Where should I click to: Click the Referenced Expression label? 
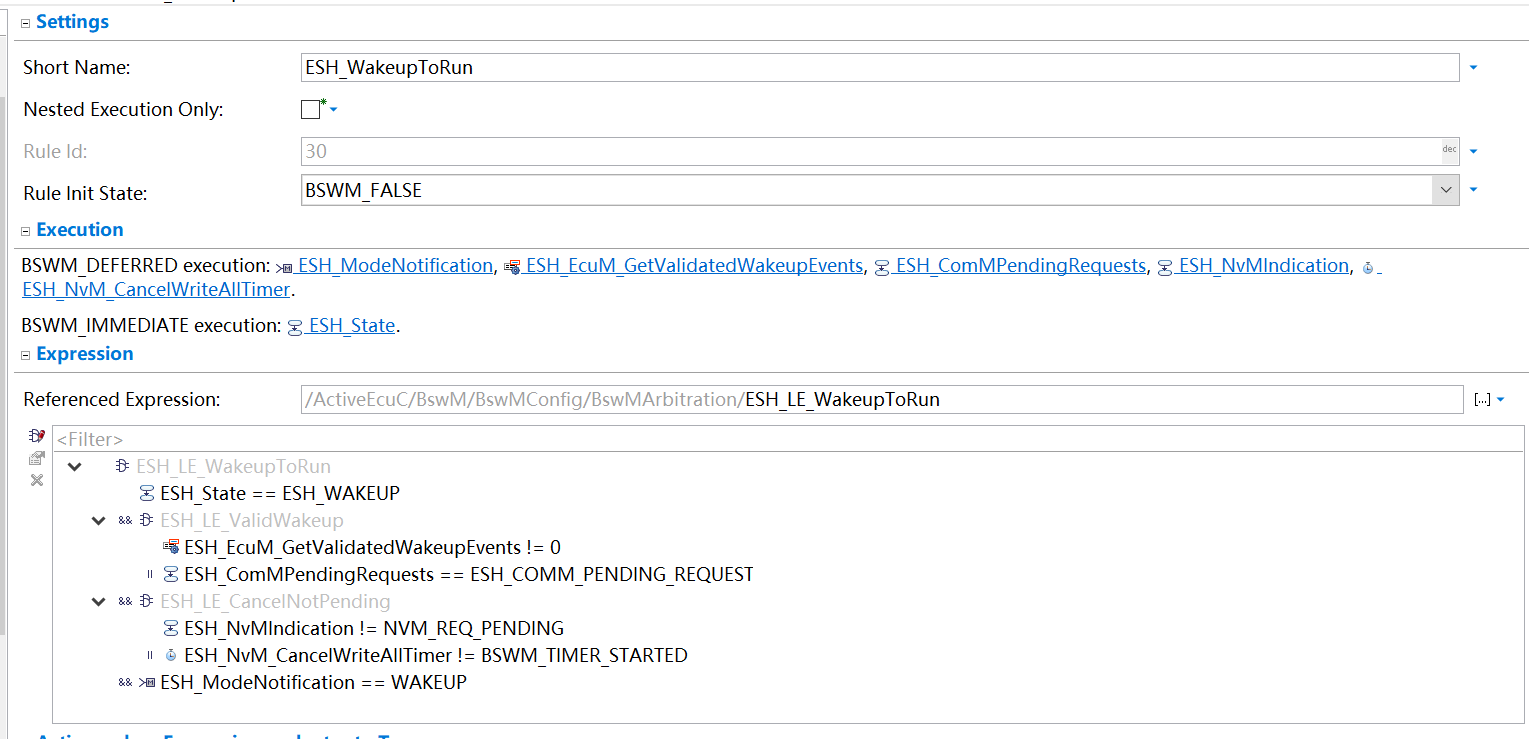click(x=122, y=399)
